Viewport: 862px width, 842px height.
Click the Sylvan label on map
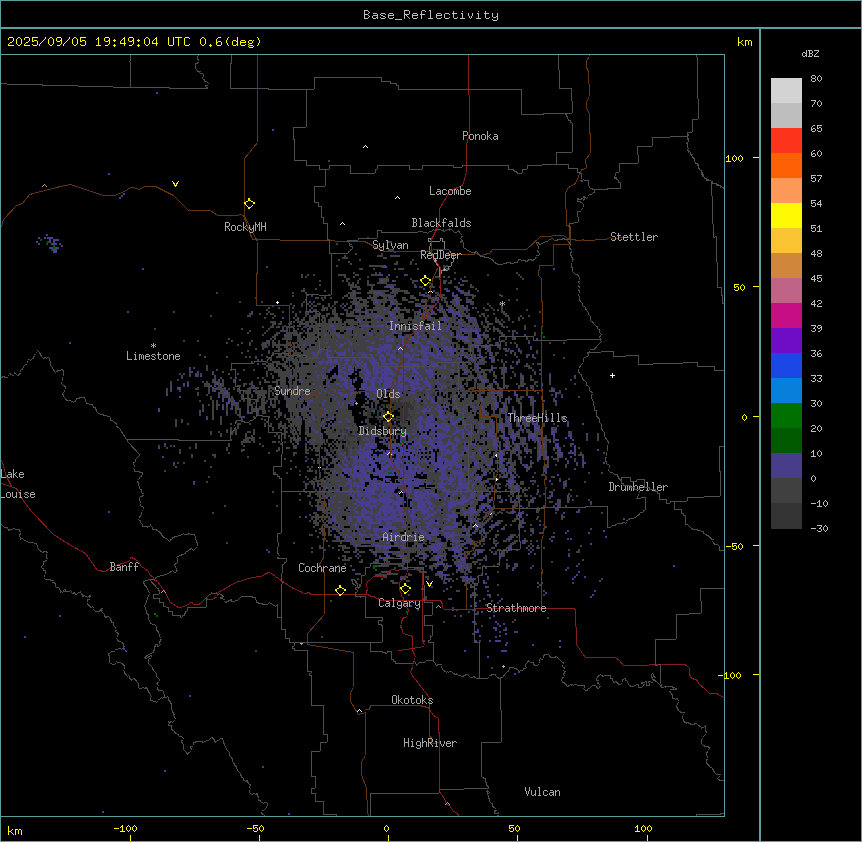(x=390, y=245)
